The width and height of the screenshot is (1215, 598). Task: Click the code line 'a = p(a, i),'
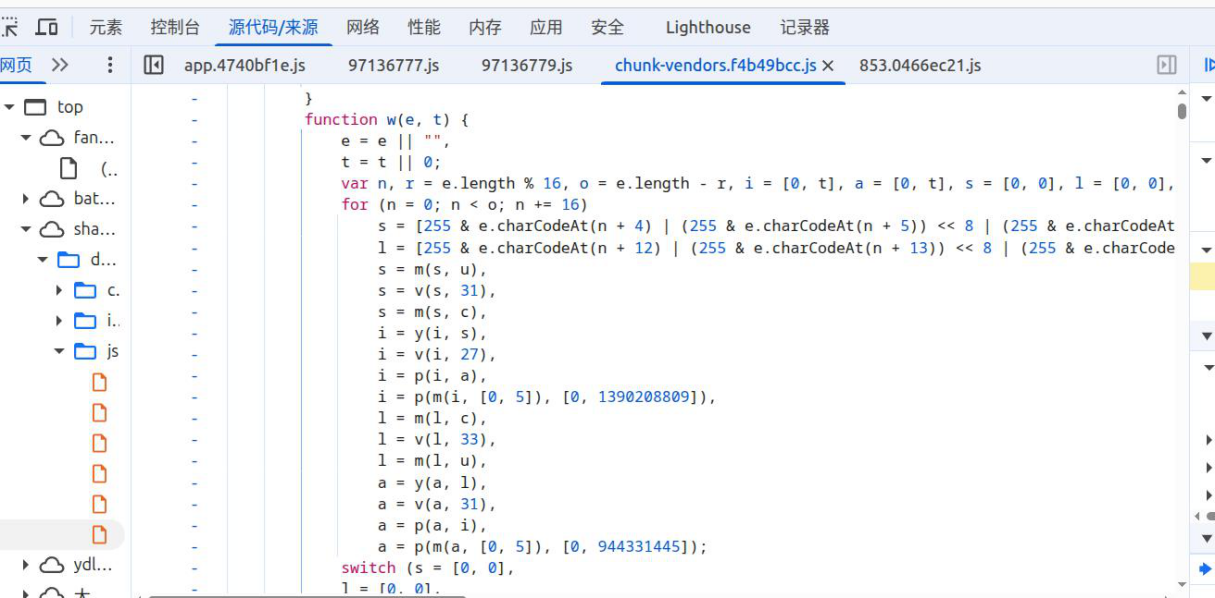pyautogui.click(x=432, y=525)
